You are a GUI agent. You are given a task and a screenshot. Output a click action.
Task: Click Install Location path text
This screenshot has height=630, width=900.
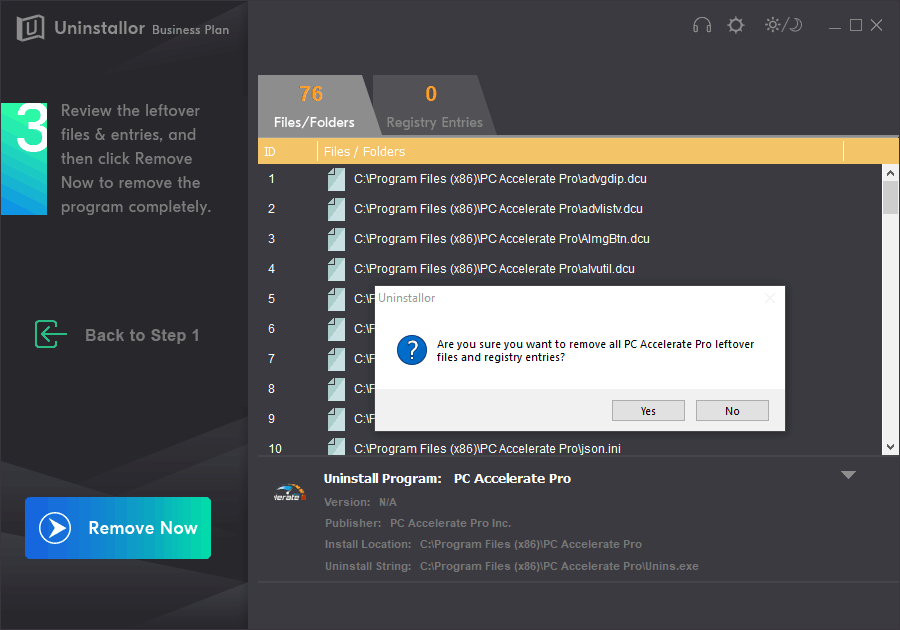coord(530,544)
